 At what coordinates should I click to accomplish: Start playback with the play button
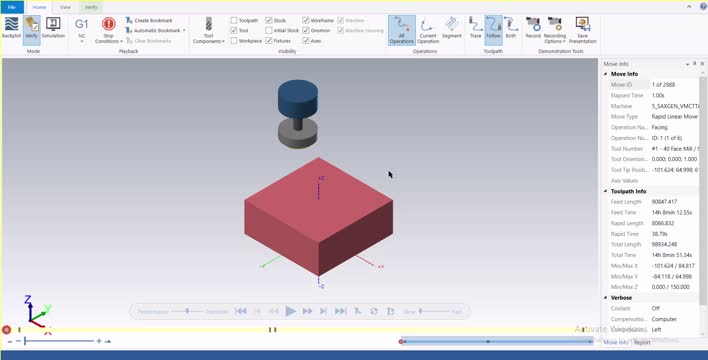click(x=291, y=311)
